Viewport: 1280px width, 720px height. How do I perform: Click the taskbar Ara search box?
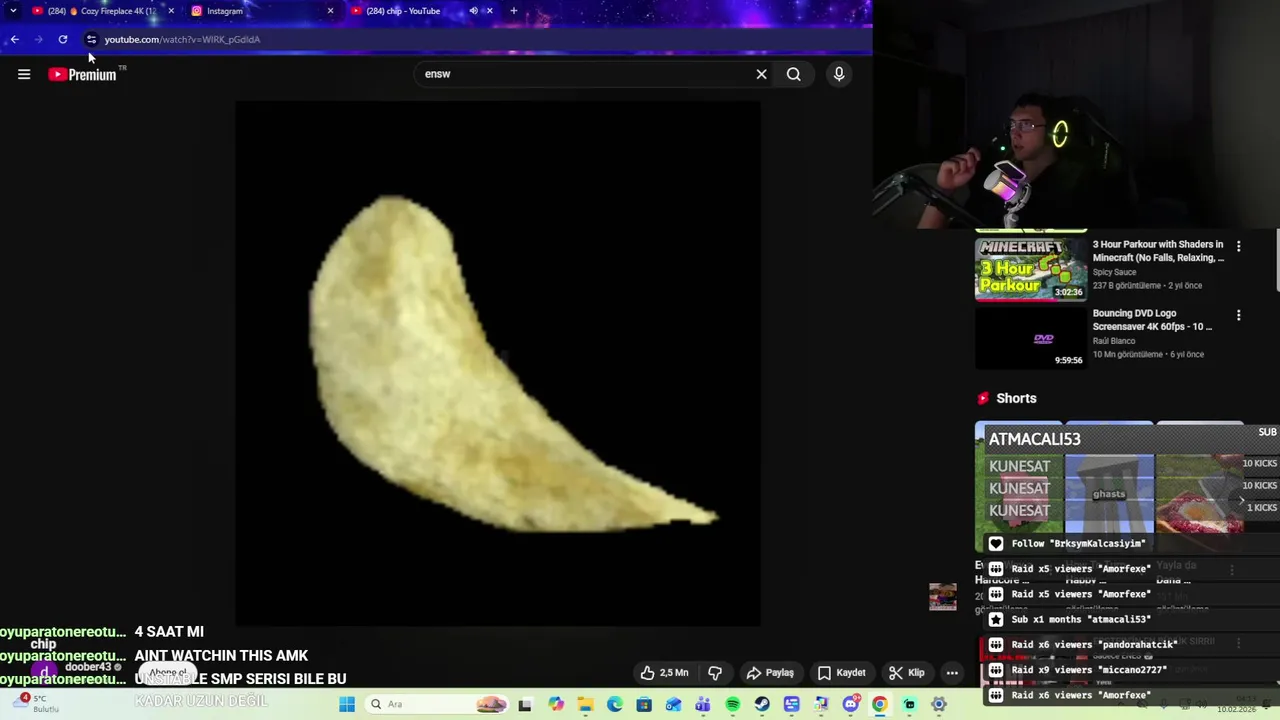coord(438,704)
